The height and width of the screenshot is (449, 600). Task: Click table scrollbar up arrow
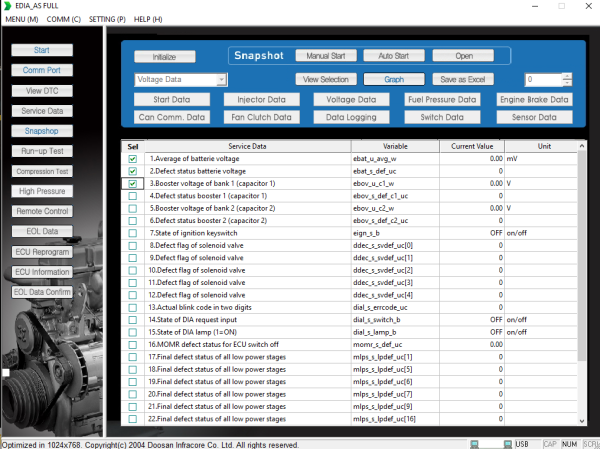[x=582, y=146]
